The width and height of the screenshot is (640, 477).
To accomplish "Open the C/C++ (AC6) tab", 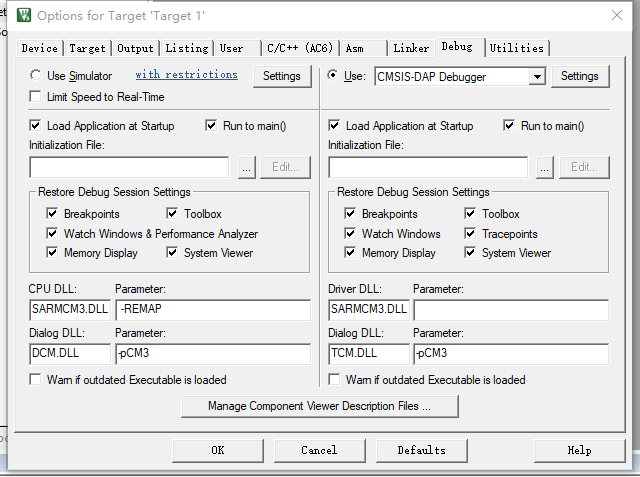I will point(300,48).
